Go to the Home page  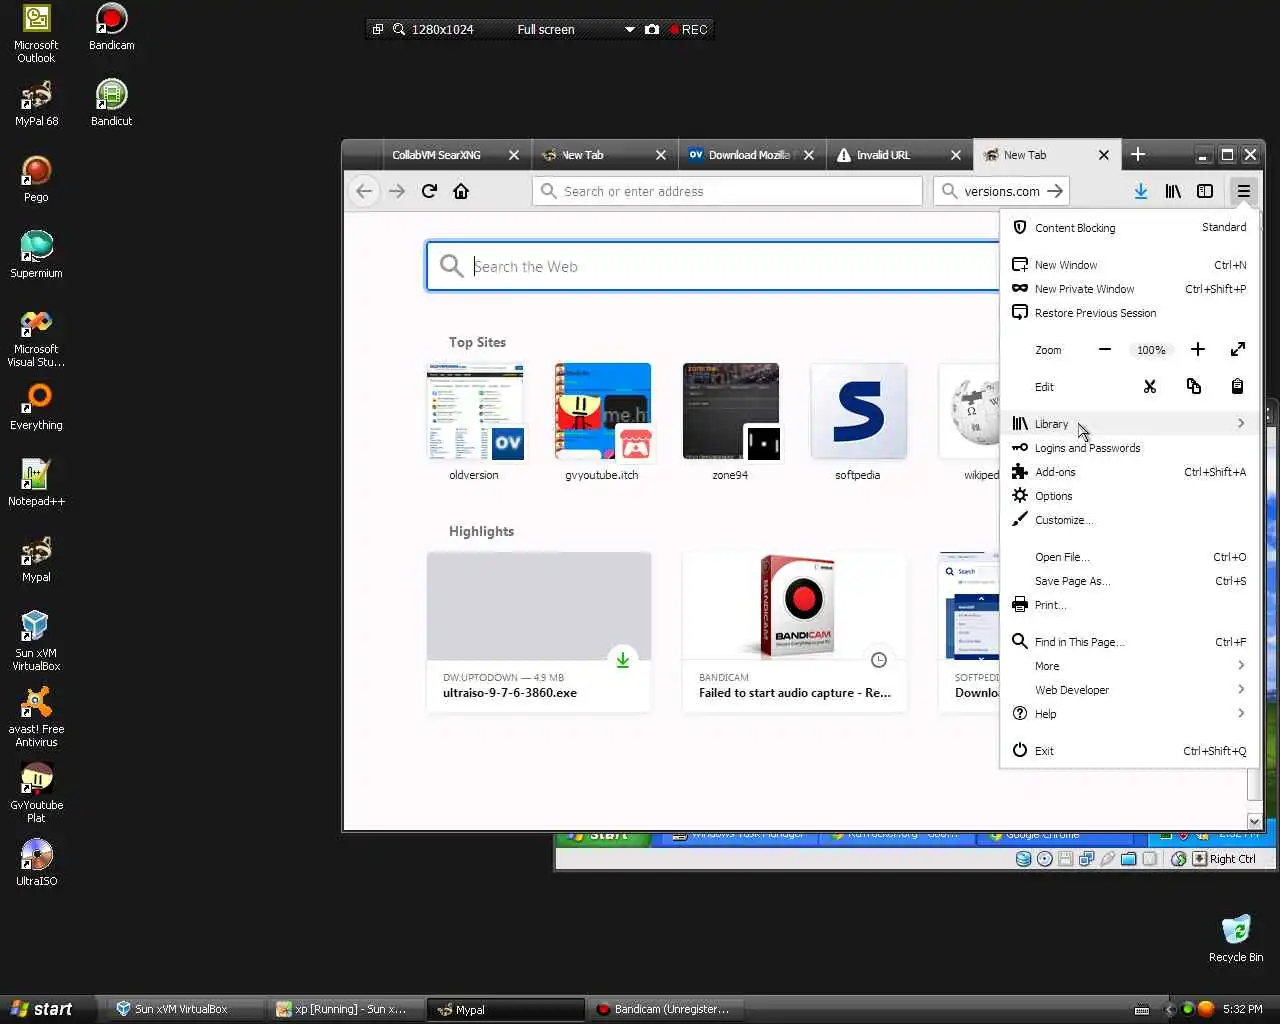tap(461, 191)
